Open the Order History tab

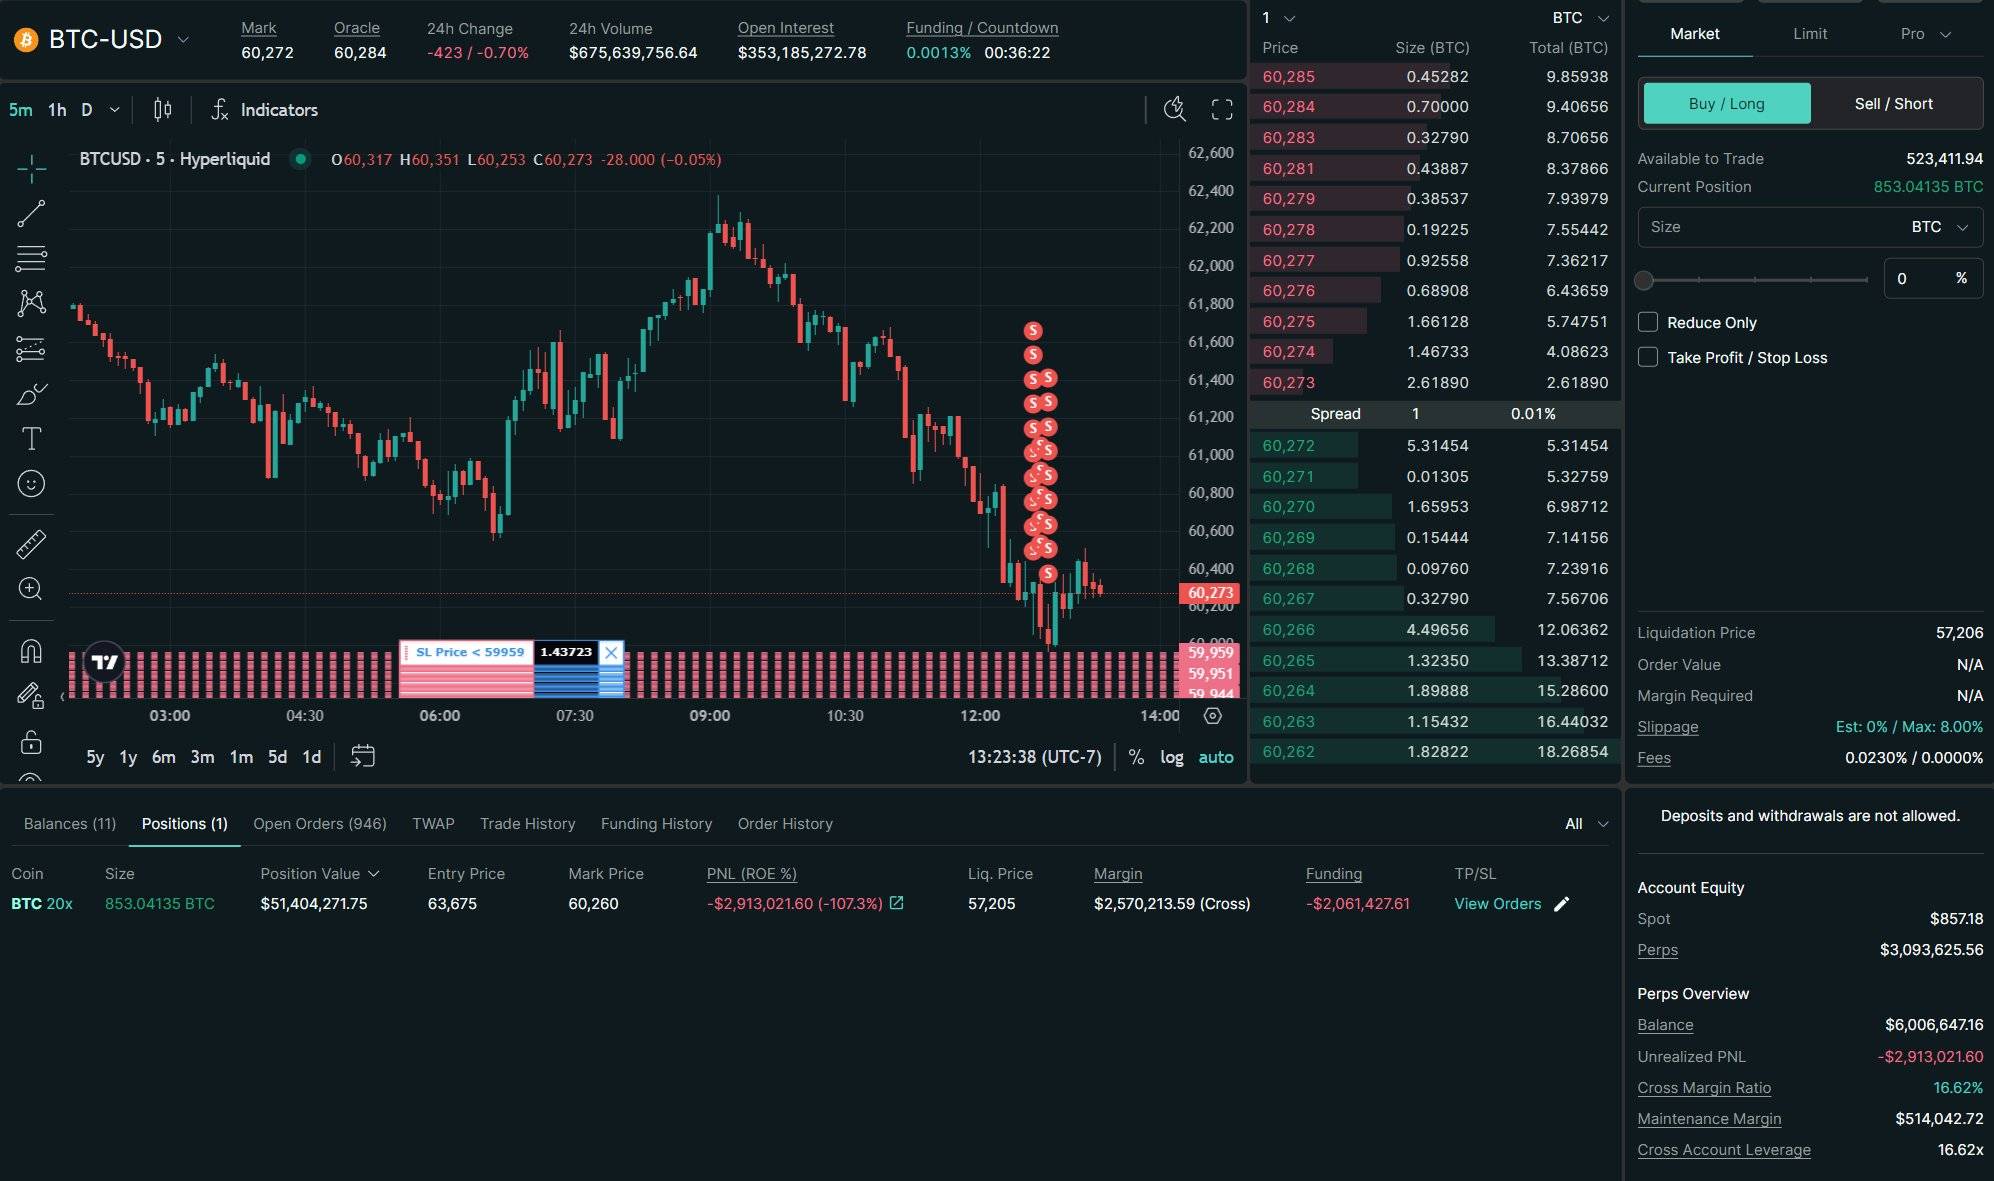pyautogui.click(x=785, y=824)
